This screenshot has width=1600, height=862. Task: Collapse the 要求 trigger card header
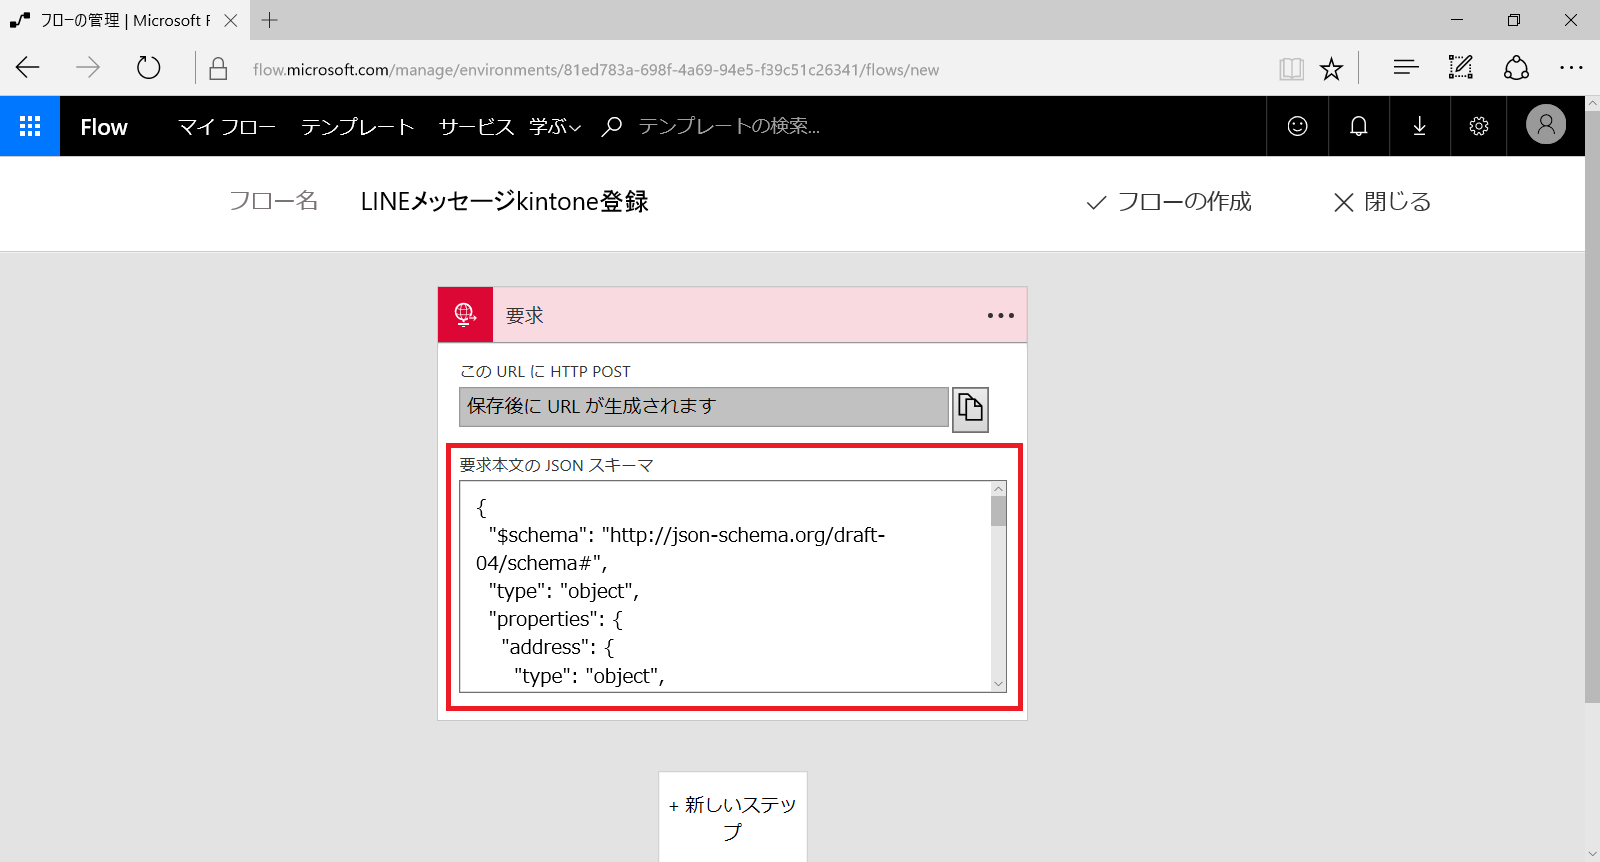[732, 315]
